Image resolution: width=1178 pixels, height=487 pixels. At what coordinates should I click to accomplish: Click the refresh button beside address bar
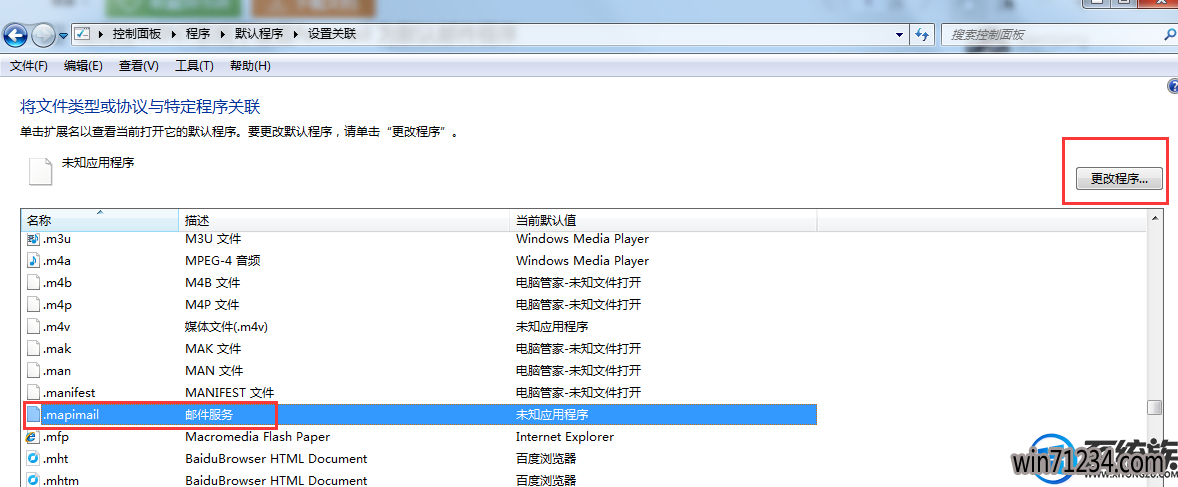pos(923,35)
